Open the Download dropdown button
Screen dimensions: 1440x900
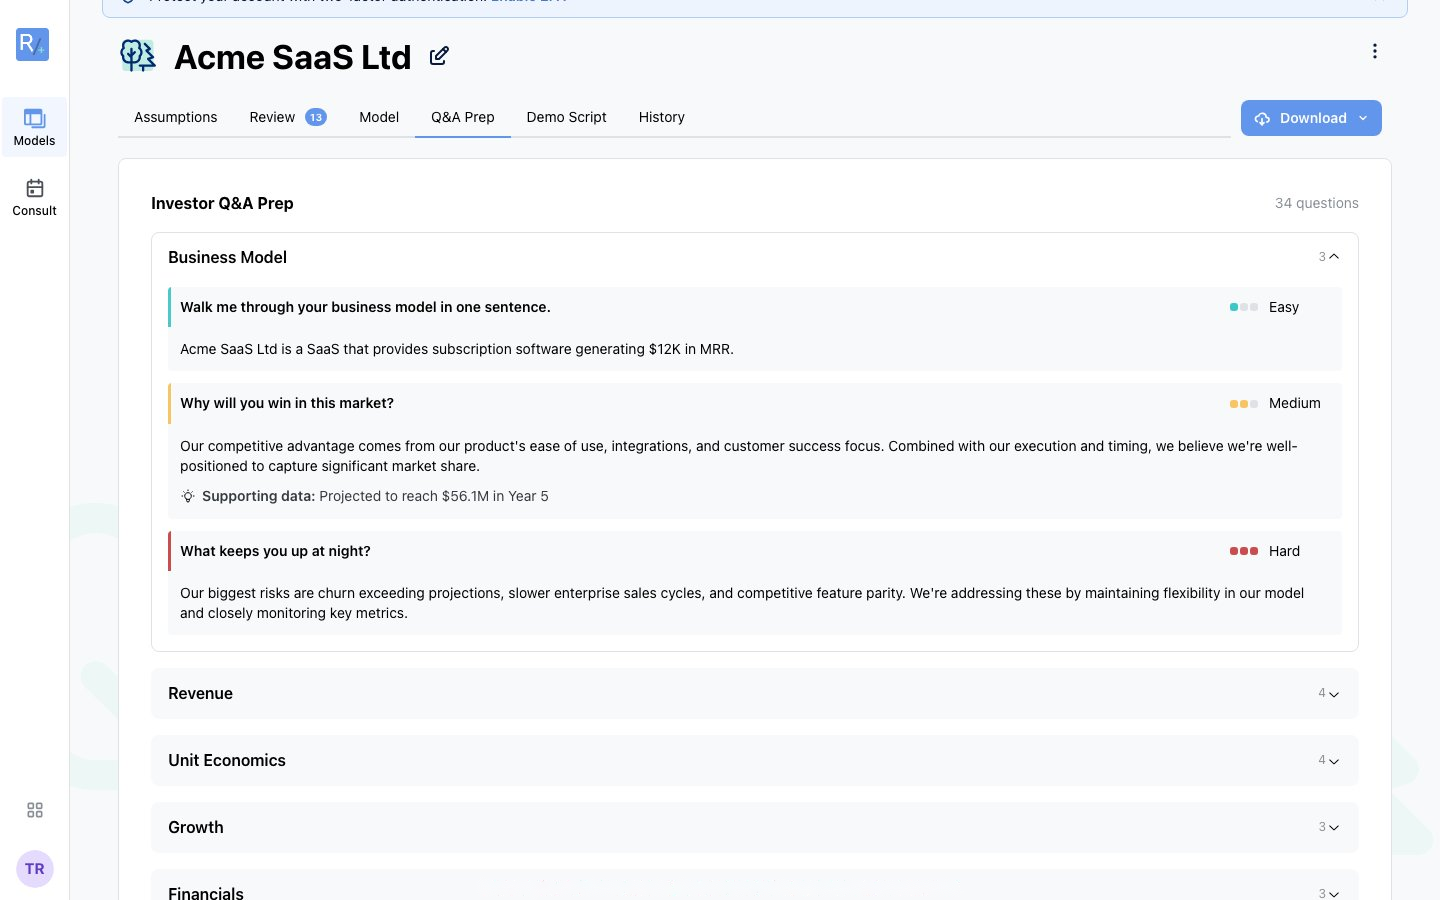(x=1311, y=118)
